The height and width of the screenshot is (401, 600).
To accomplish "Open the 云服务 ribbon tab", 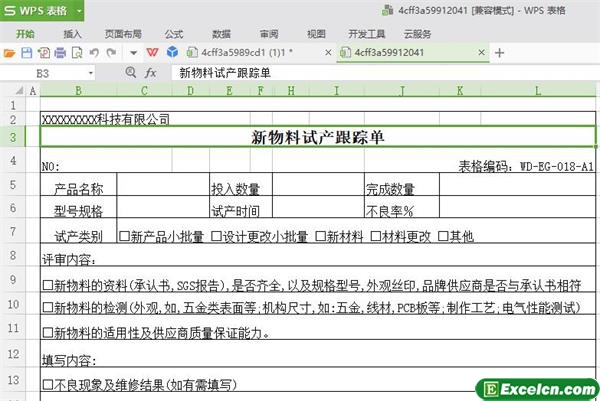I will click(x=417, y=34).
